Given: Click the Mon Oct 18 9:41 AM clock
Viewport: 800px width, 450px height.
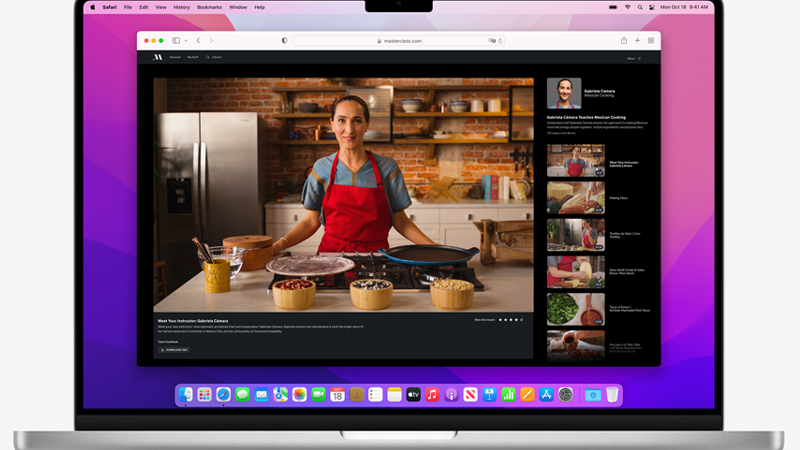Looking at the screenshot, I should 684,7.
